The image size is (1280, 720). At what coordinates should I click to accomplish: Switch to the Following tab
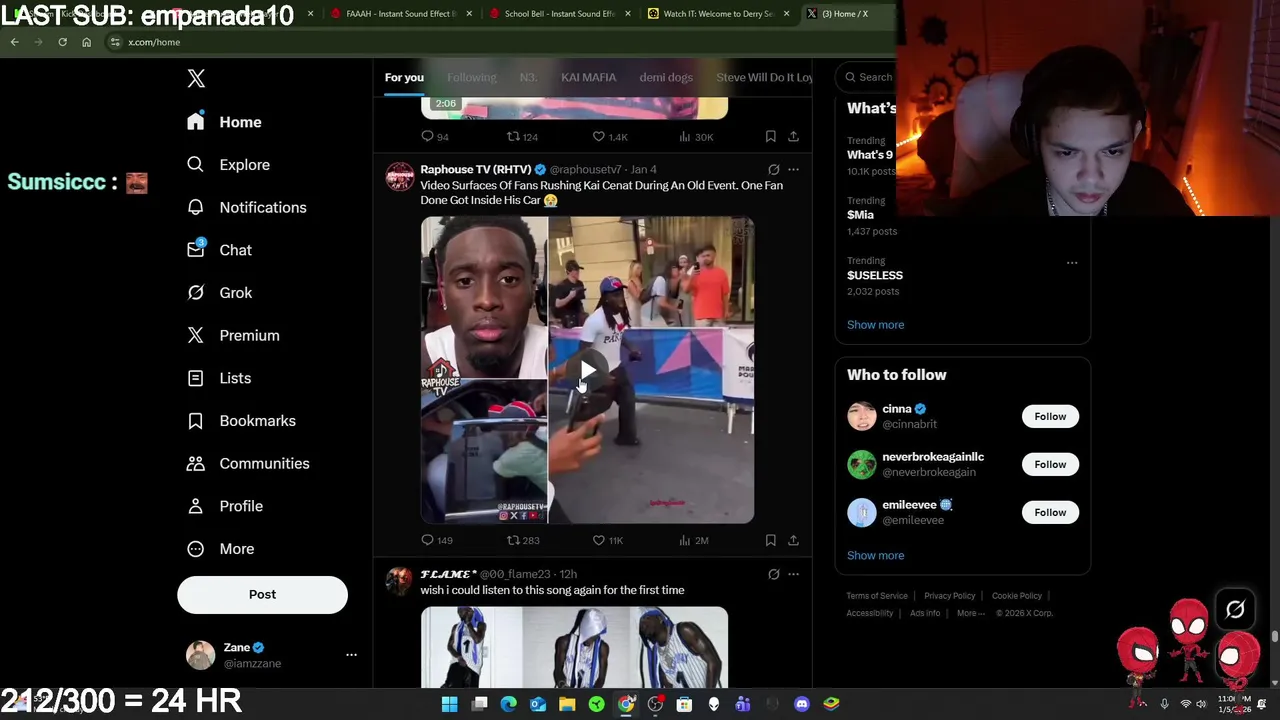coord(471,78)
